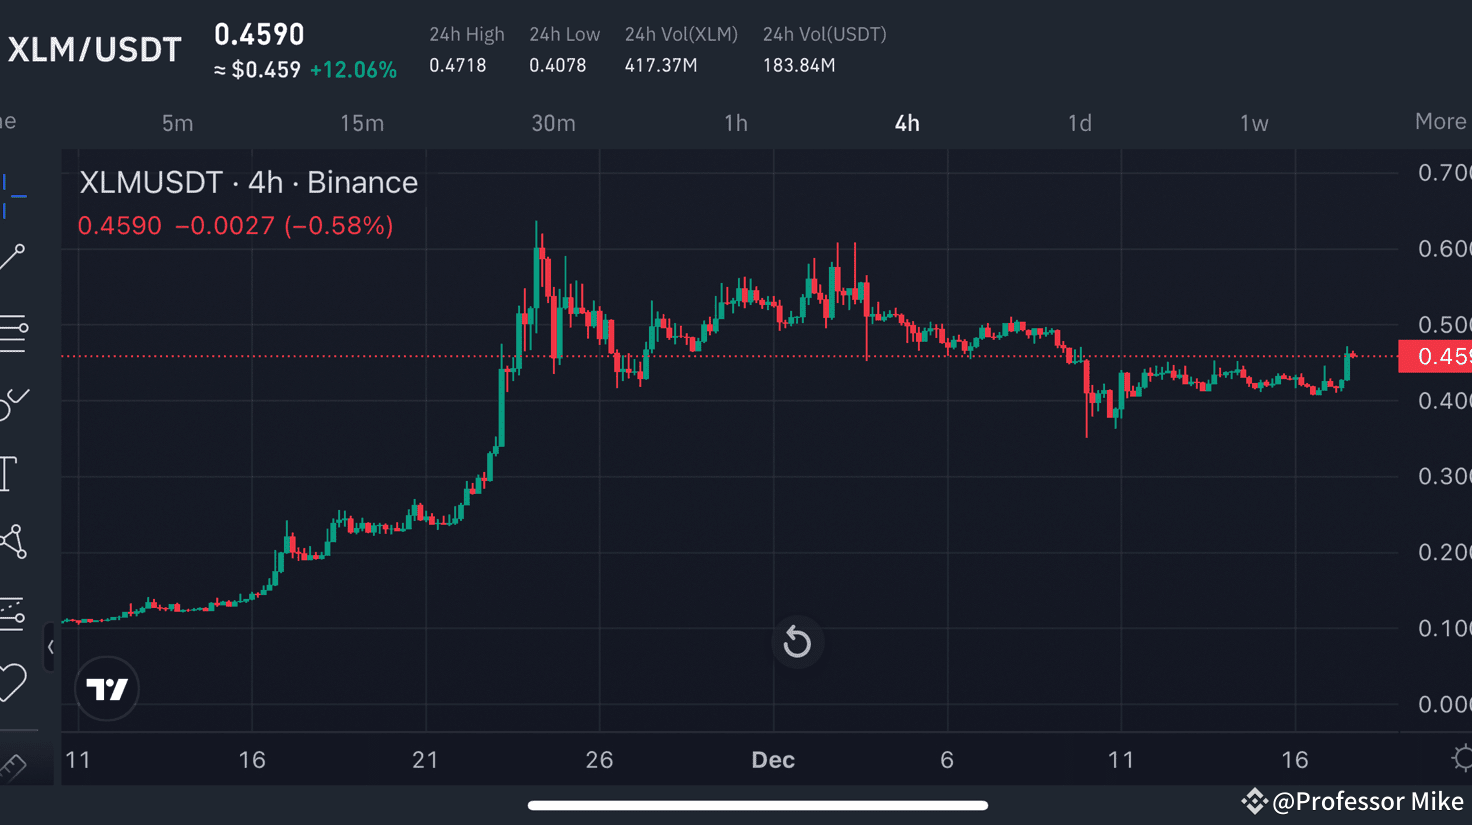The height and width of the screenshot is (825, 1472).
Task: Open the XLM/USDT pair selector
Action: click(95, 49)
